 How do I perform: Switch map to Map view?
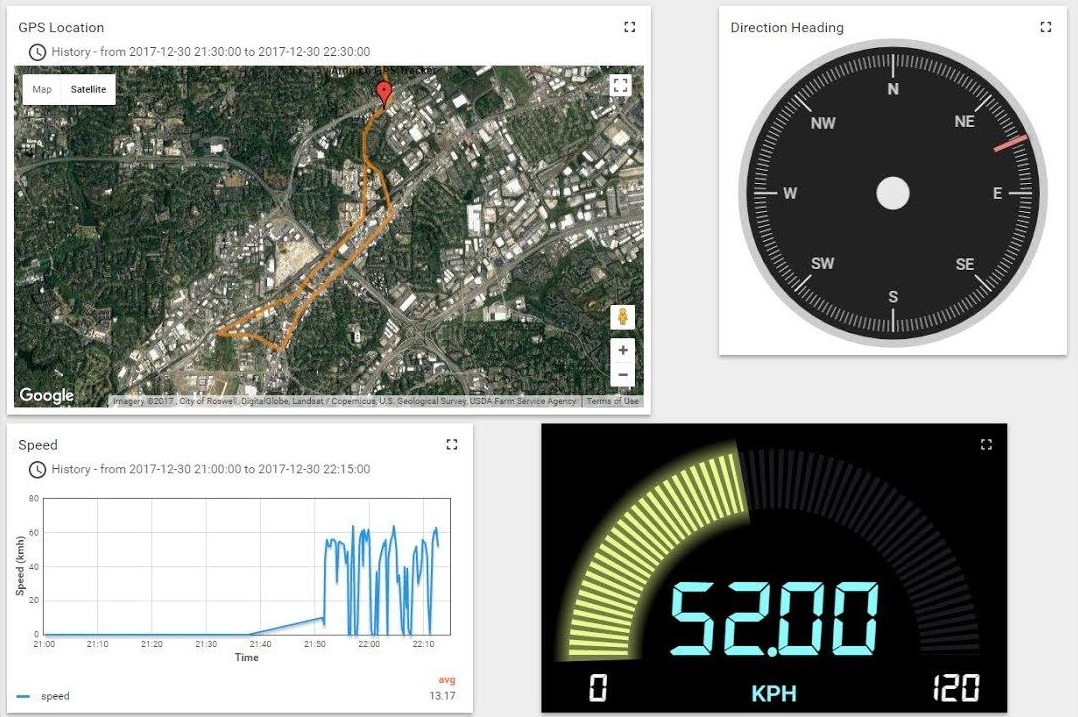42,89
